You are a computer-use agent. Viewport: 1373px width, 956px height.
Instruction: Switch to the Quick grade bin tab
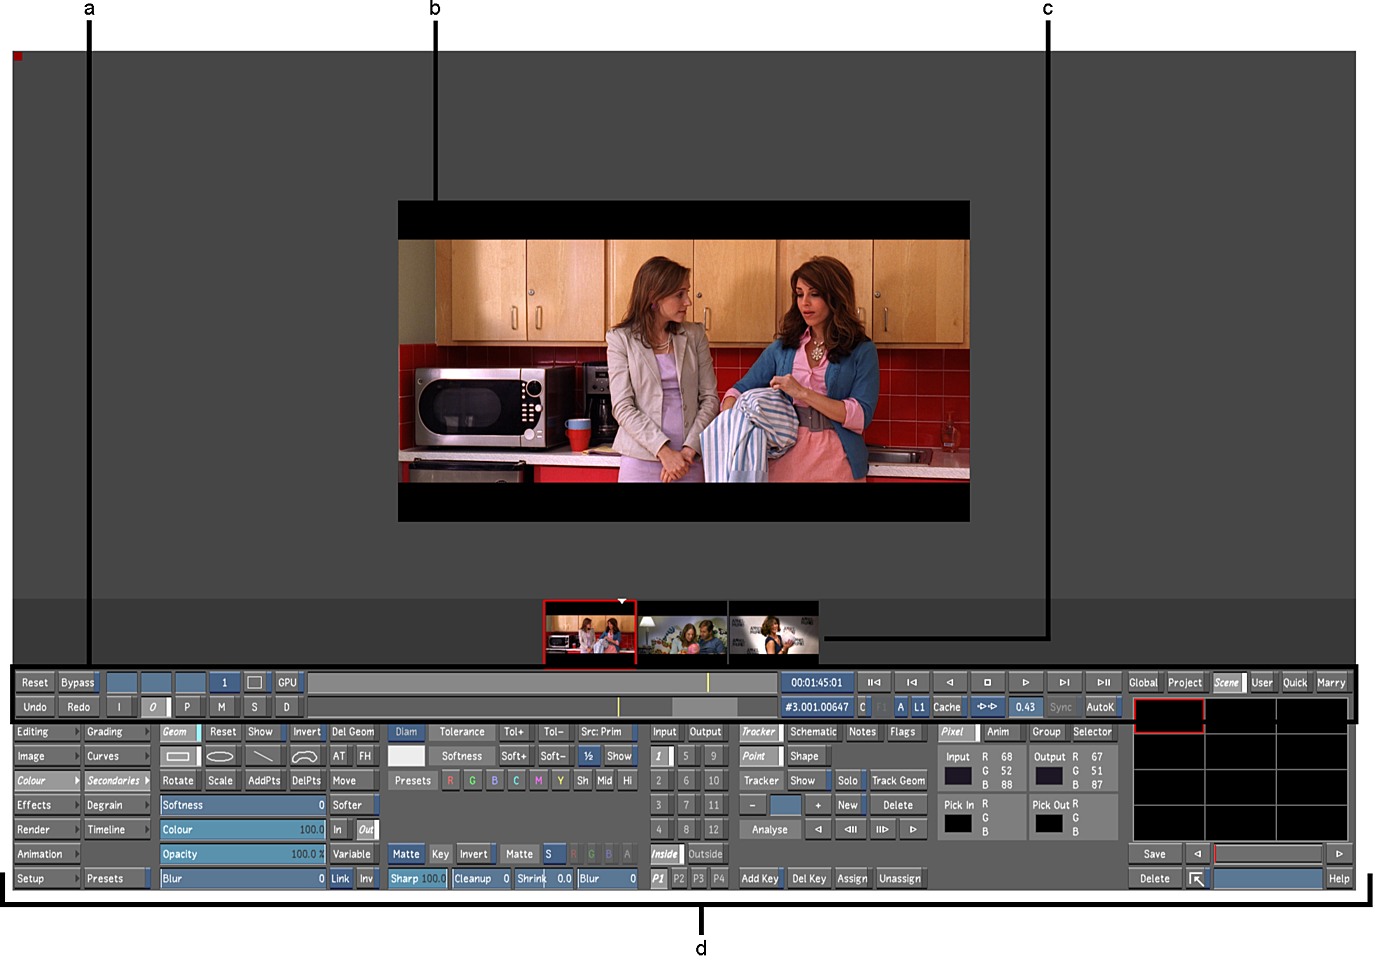(1295, 682)
